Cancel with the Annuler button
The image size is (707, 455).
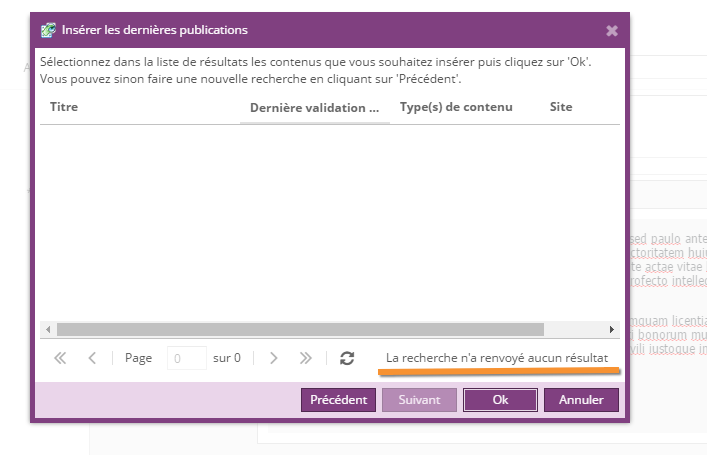point(581,400)
